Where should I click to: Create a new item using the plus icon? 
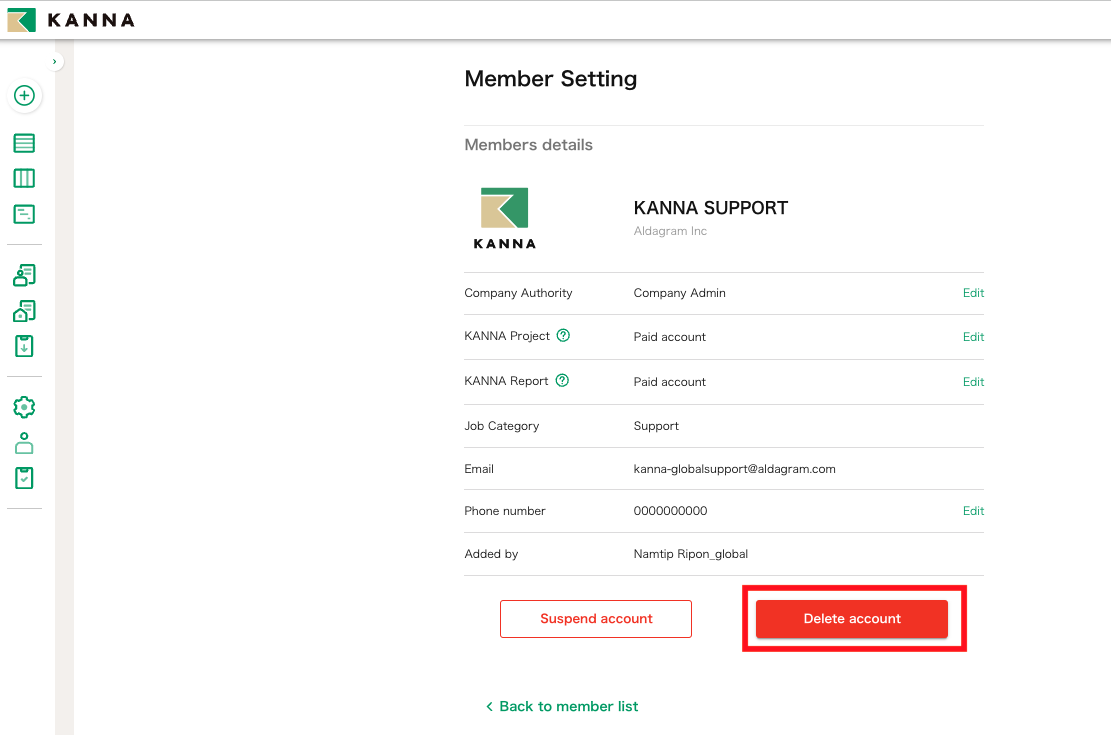23,96
